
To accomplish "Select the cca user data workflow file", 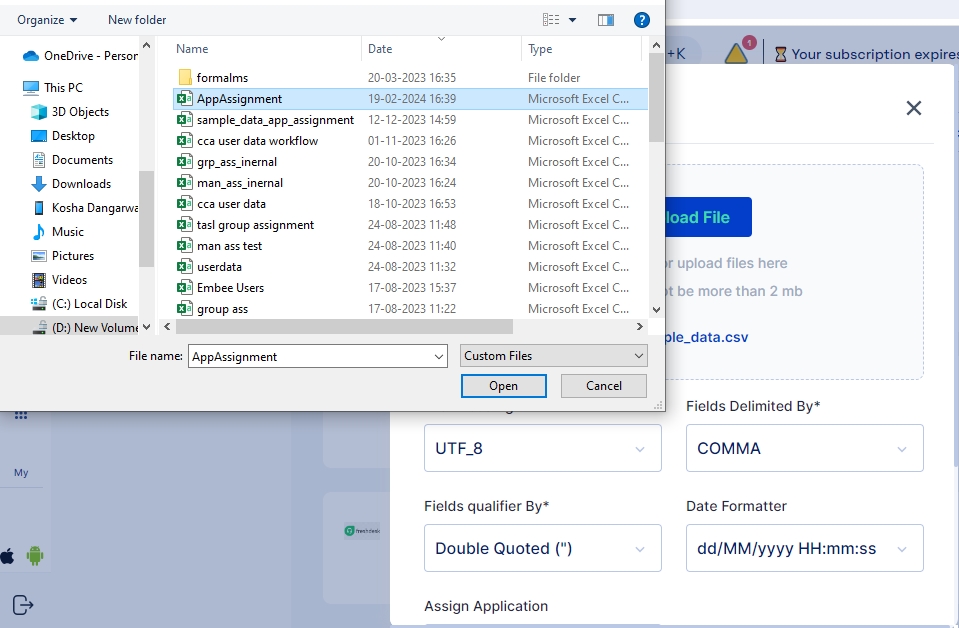I will coord(257,141).
